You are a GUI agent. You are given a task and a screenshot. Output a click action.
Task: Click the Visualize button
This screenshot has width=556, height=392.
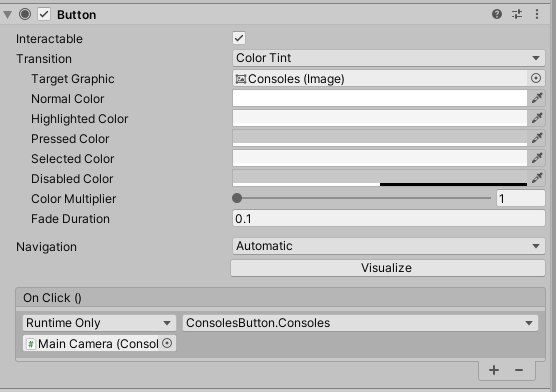[388, 268]
